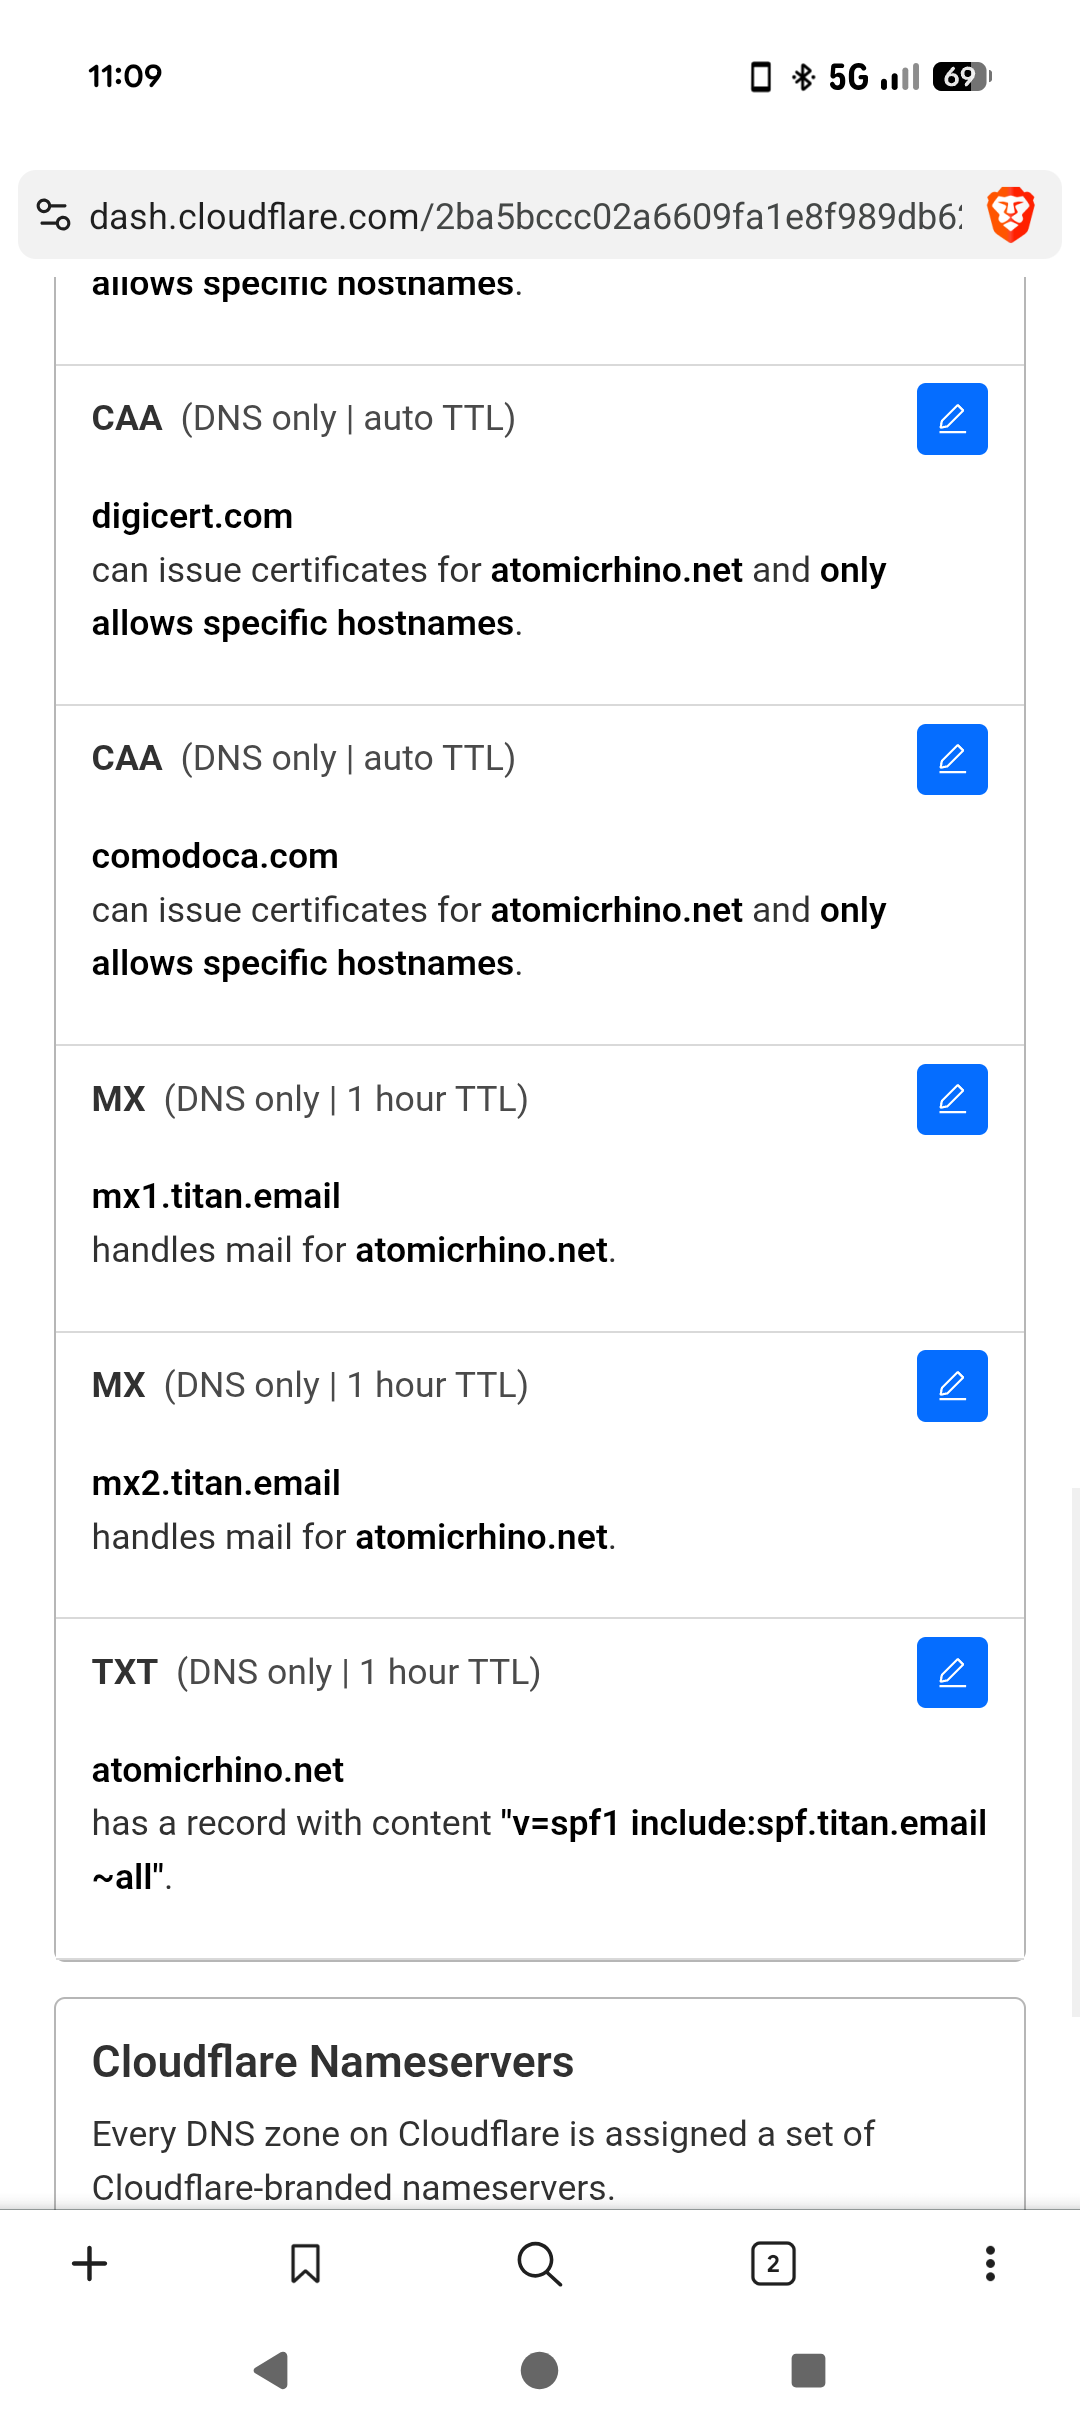Edit the mx2.titan.email MX record
The image size is (1080, 2424).
tap(952, 1386)
